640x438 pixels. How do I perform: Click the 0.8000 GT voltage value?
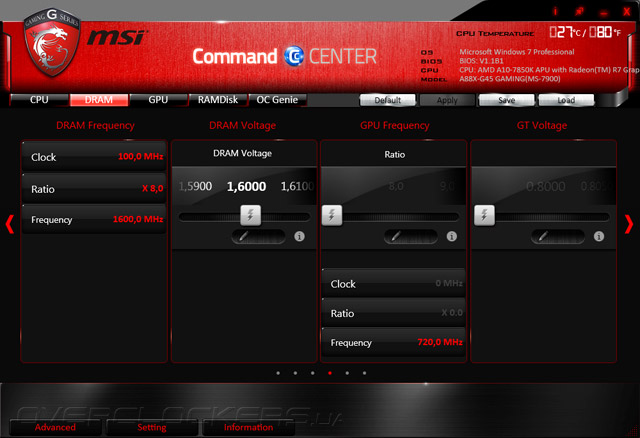click(545, 187)
